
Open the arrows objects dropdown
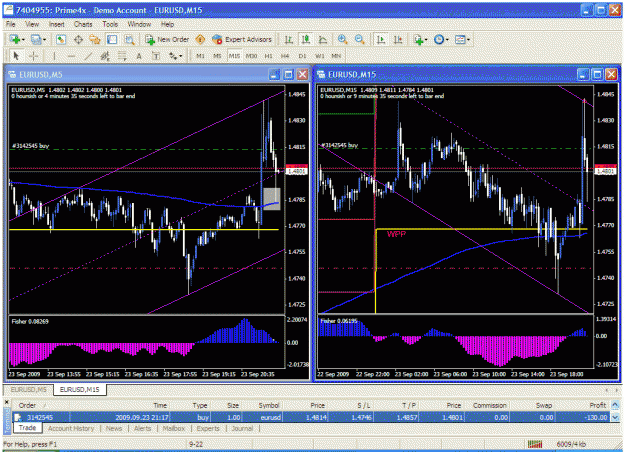click(175, 56)
